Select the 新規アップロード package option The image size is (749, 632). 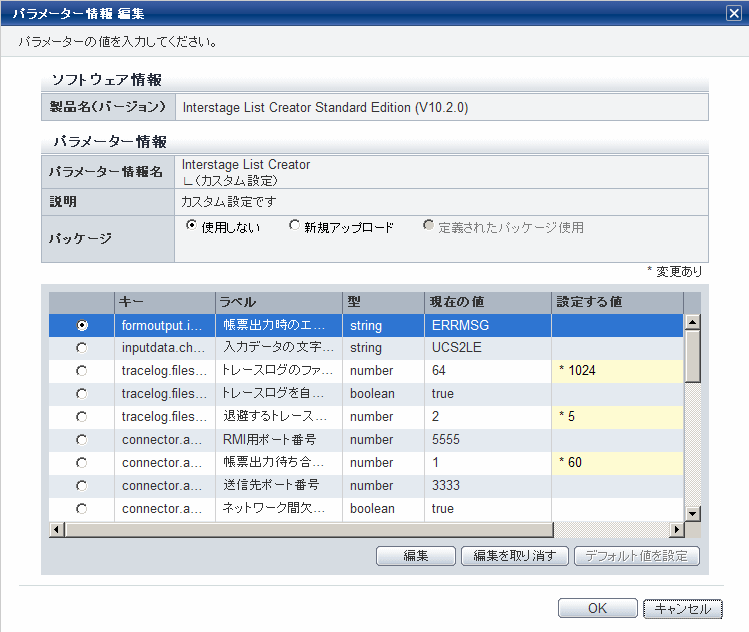294,225
